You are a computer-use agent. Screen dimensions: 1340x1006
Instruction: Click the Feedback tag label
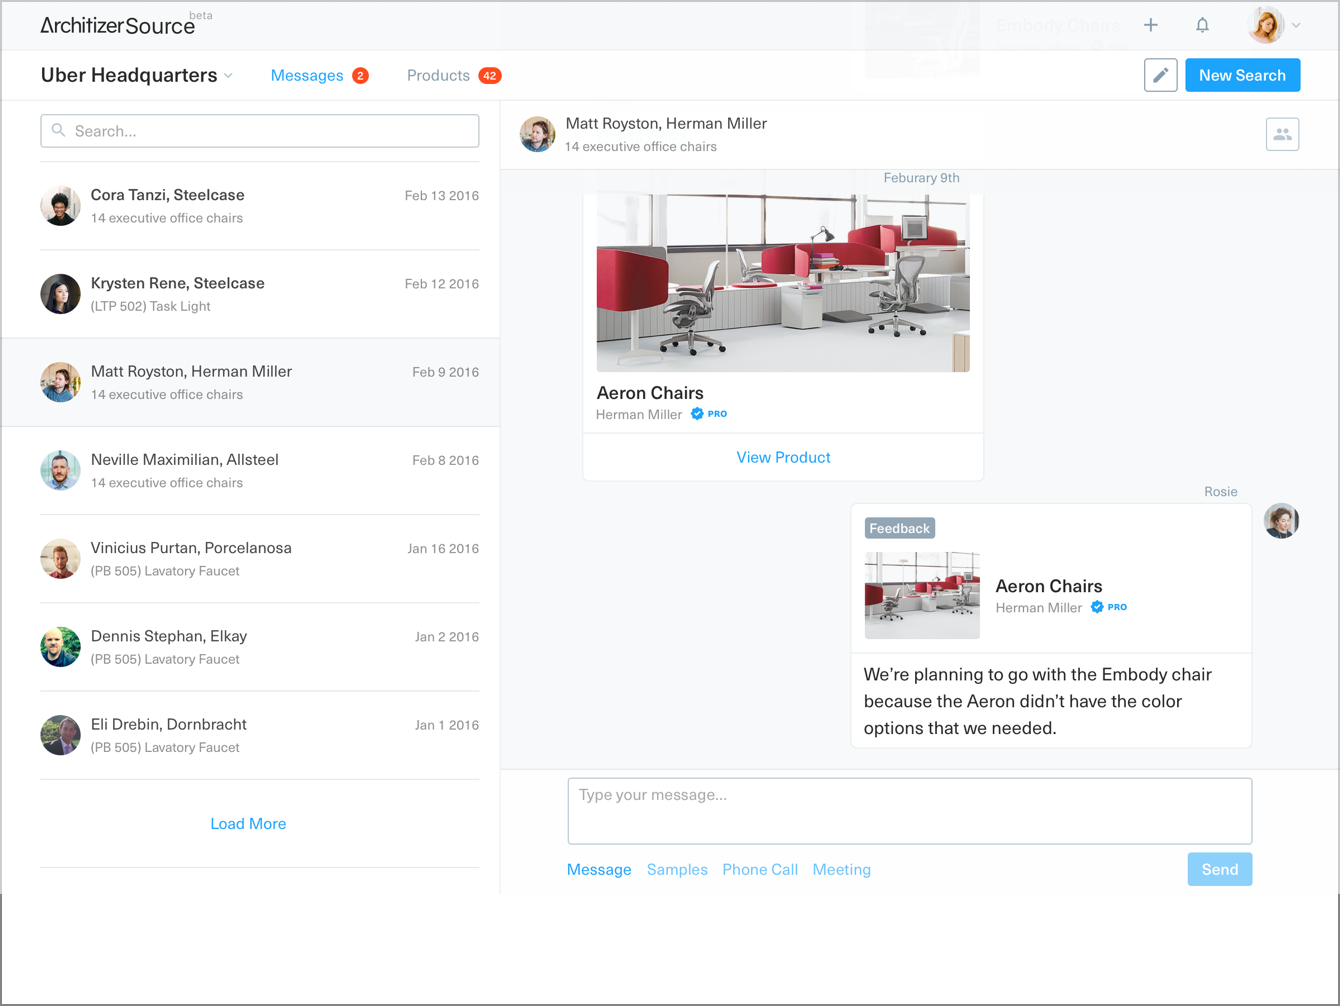tap(899, 528)
